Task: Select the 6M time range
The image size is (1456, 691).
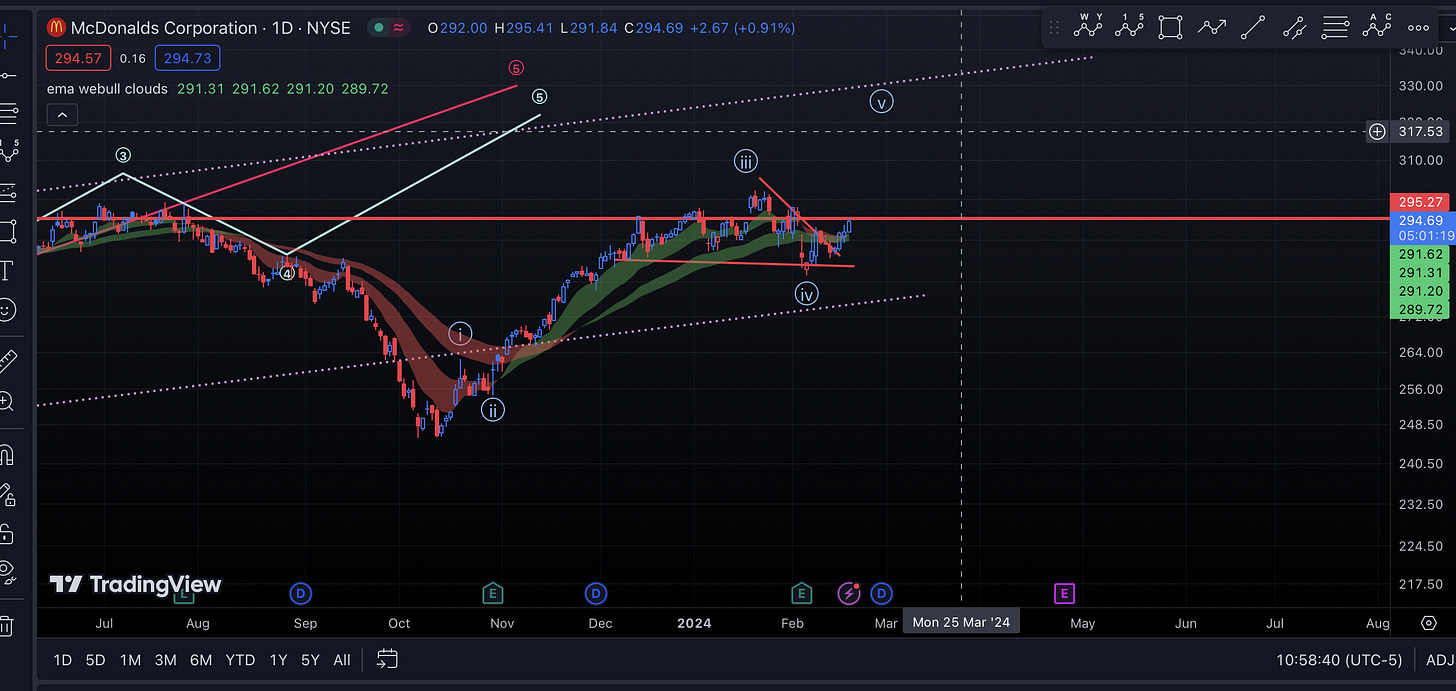Action: click(x=202, y=660)
